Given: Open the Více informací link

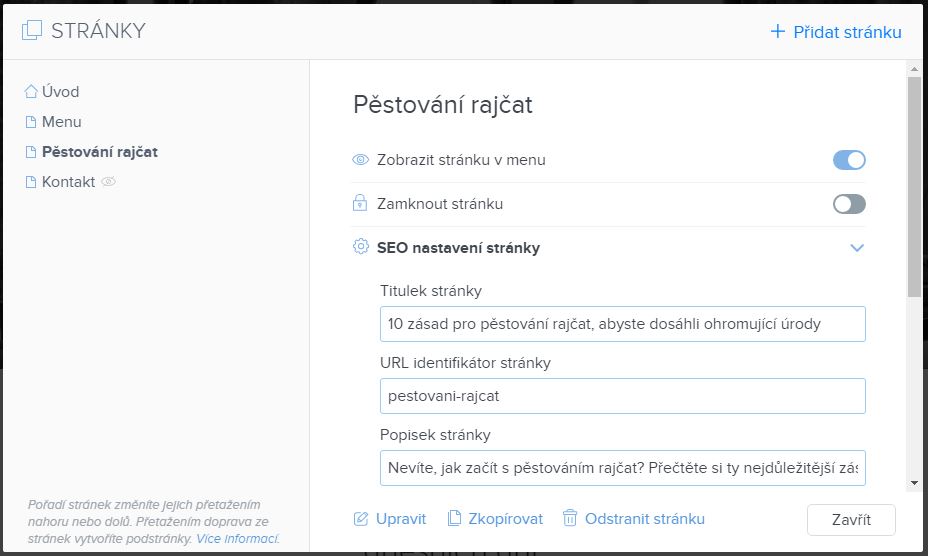Looking at the screenshot, I should coord(238,539).
